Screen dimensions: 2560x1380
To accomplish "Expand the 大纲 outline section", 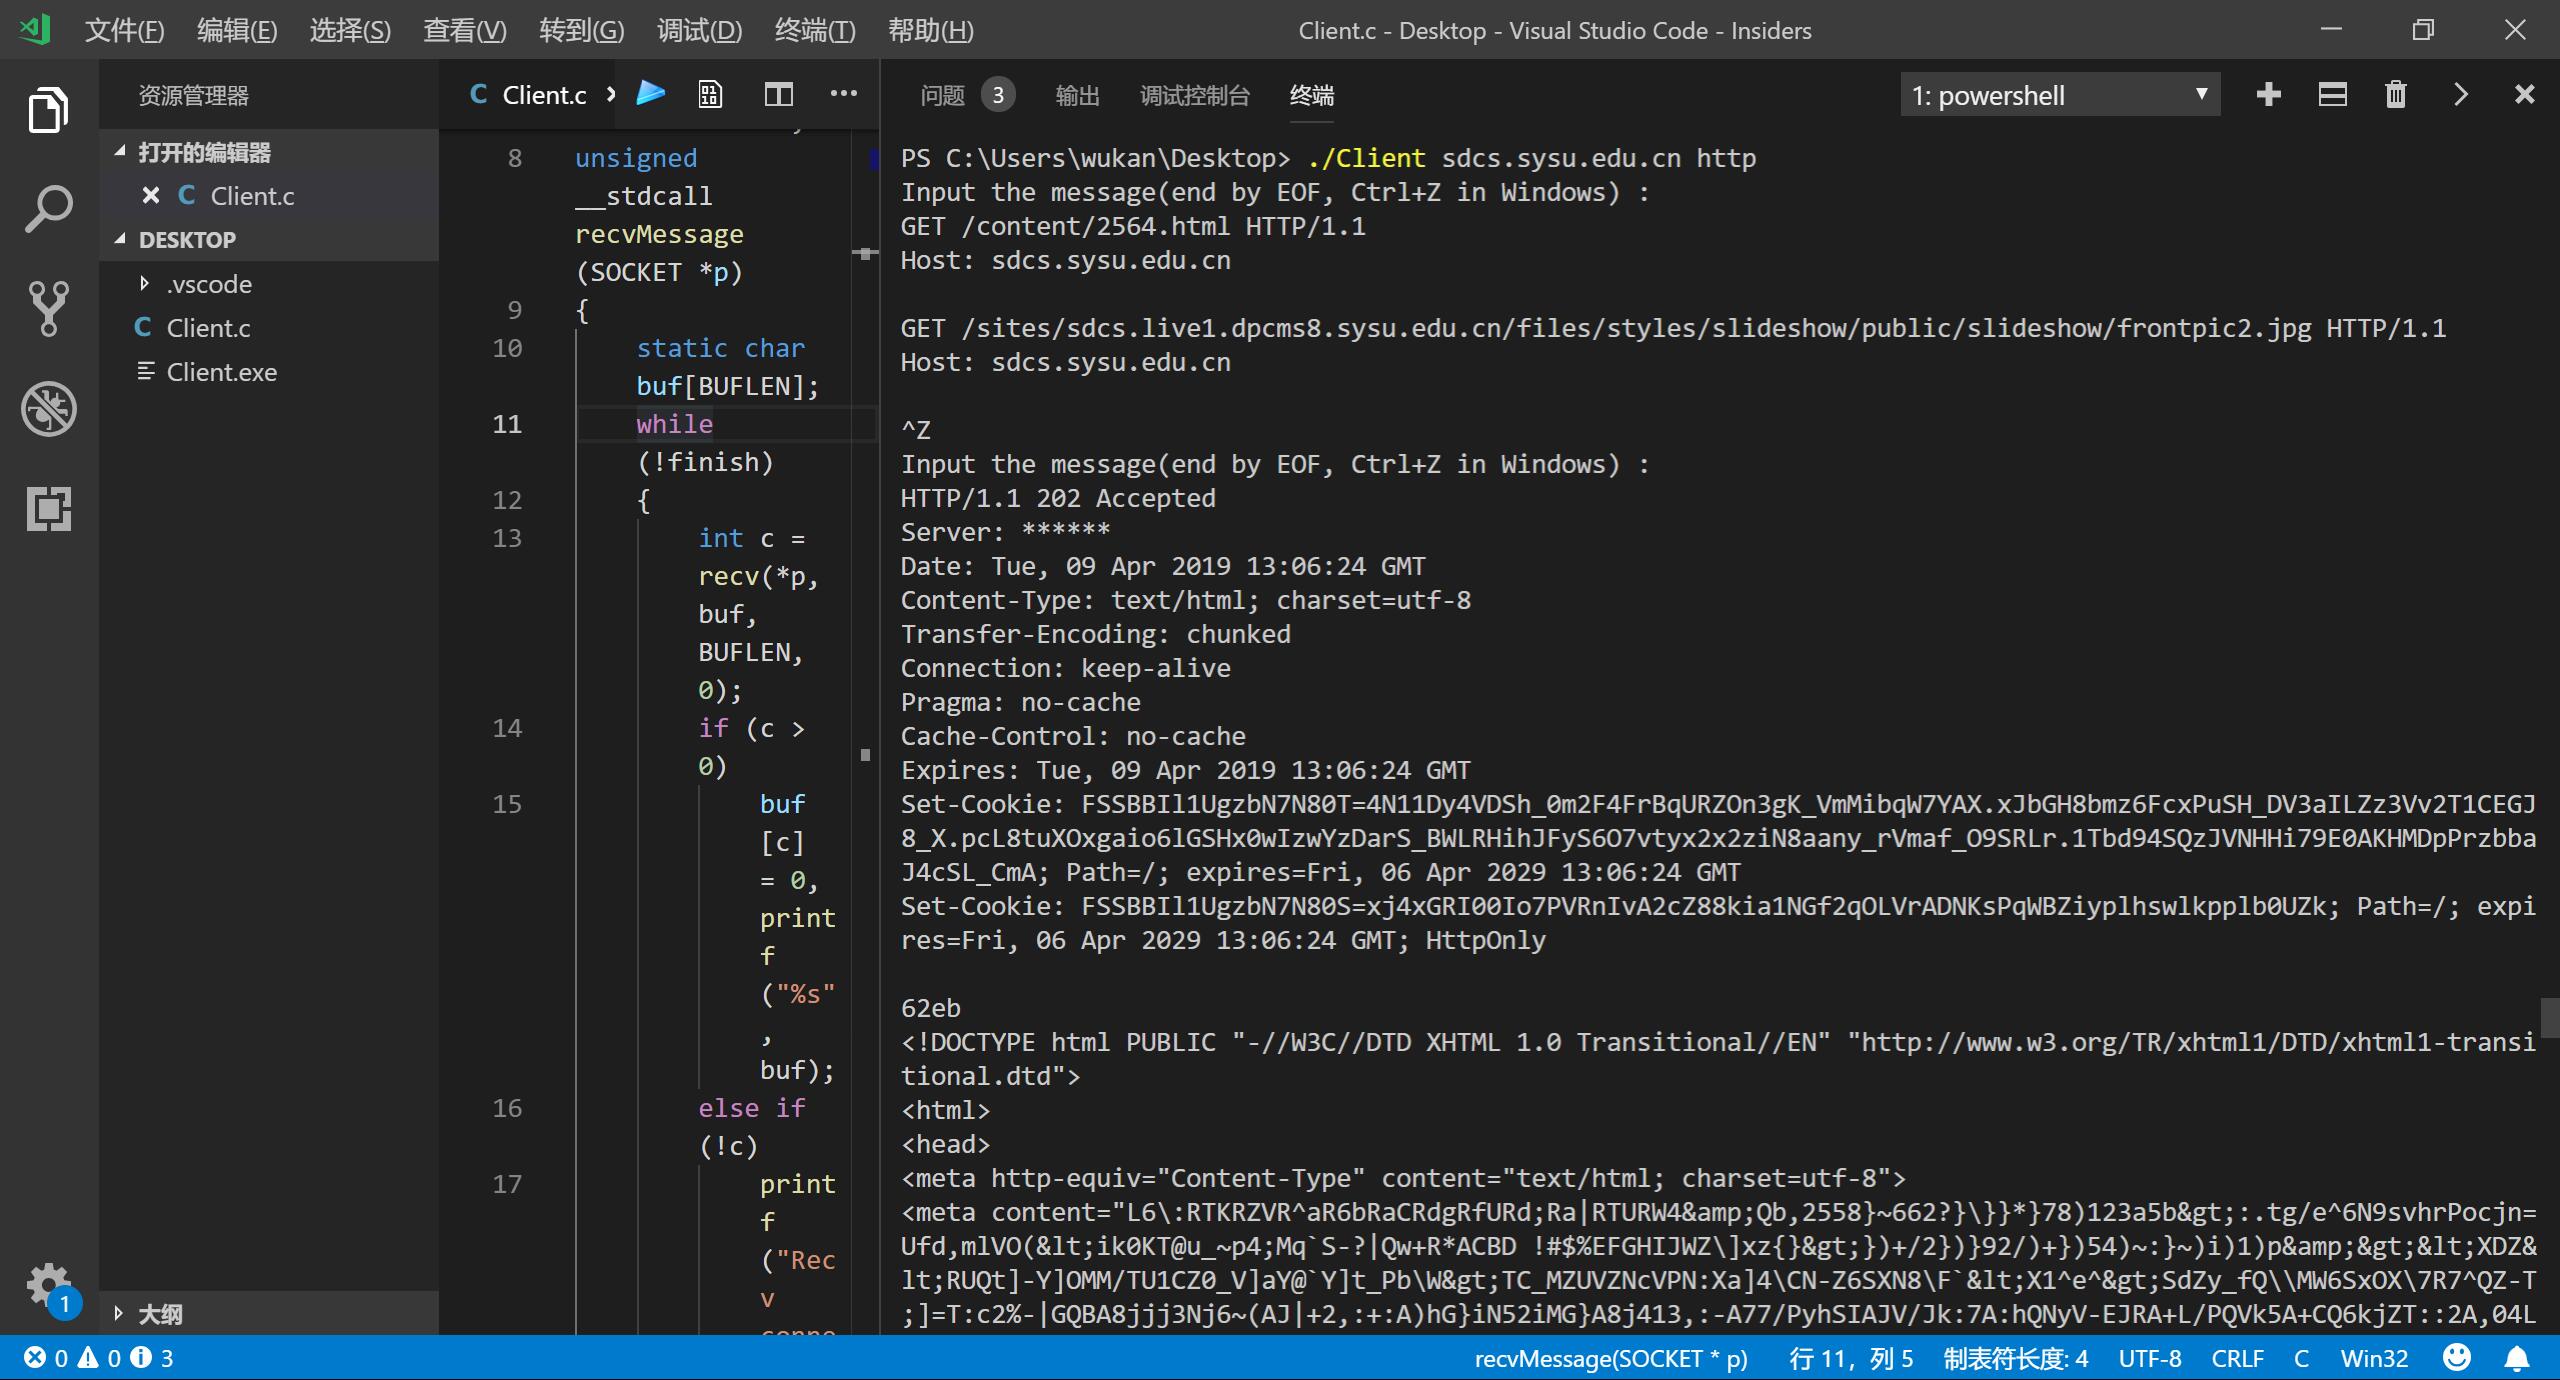I will coord(160,1314).
